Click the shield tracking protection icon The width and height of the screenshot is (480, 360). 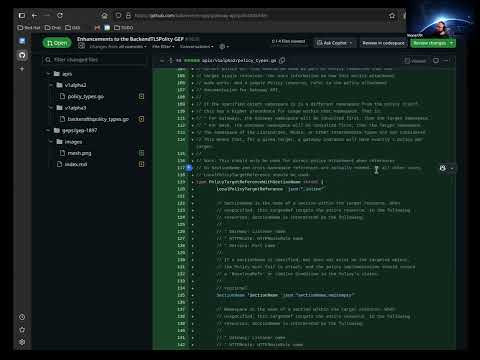click(118, 15)
